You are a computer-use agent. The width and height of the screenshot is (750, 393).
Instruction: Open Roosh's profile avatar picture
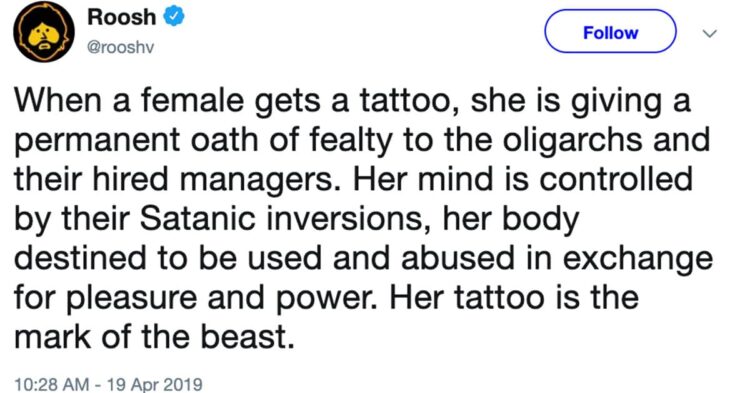coord(44,32)
